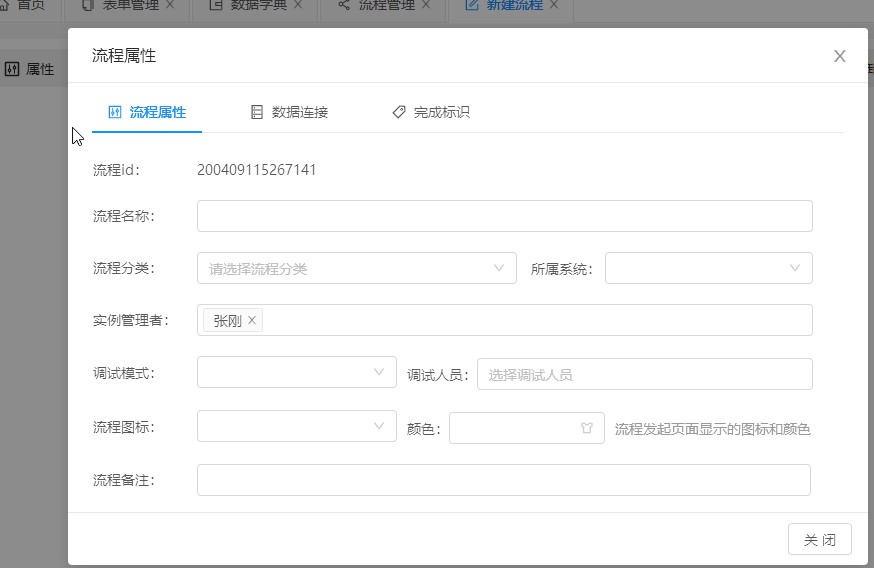Close the 流程管理 tab

[426, 5]
